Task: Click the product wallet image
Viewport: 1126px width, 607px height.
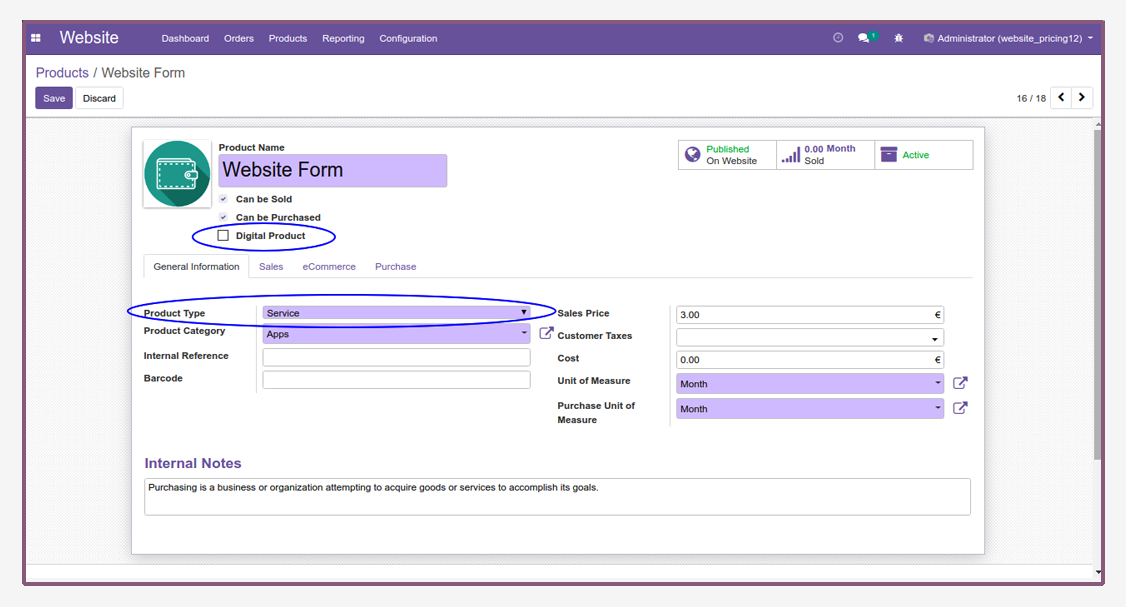Action: (177, 174)
